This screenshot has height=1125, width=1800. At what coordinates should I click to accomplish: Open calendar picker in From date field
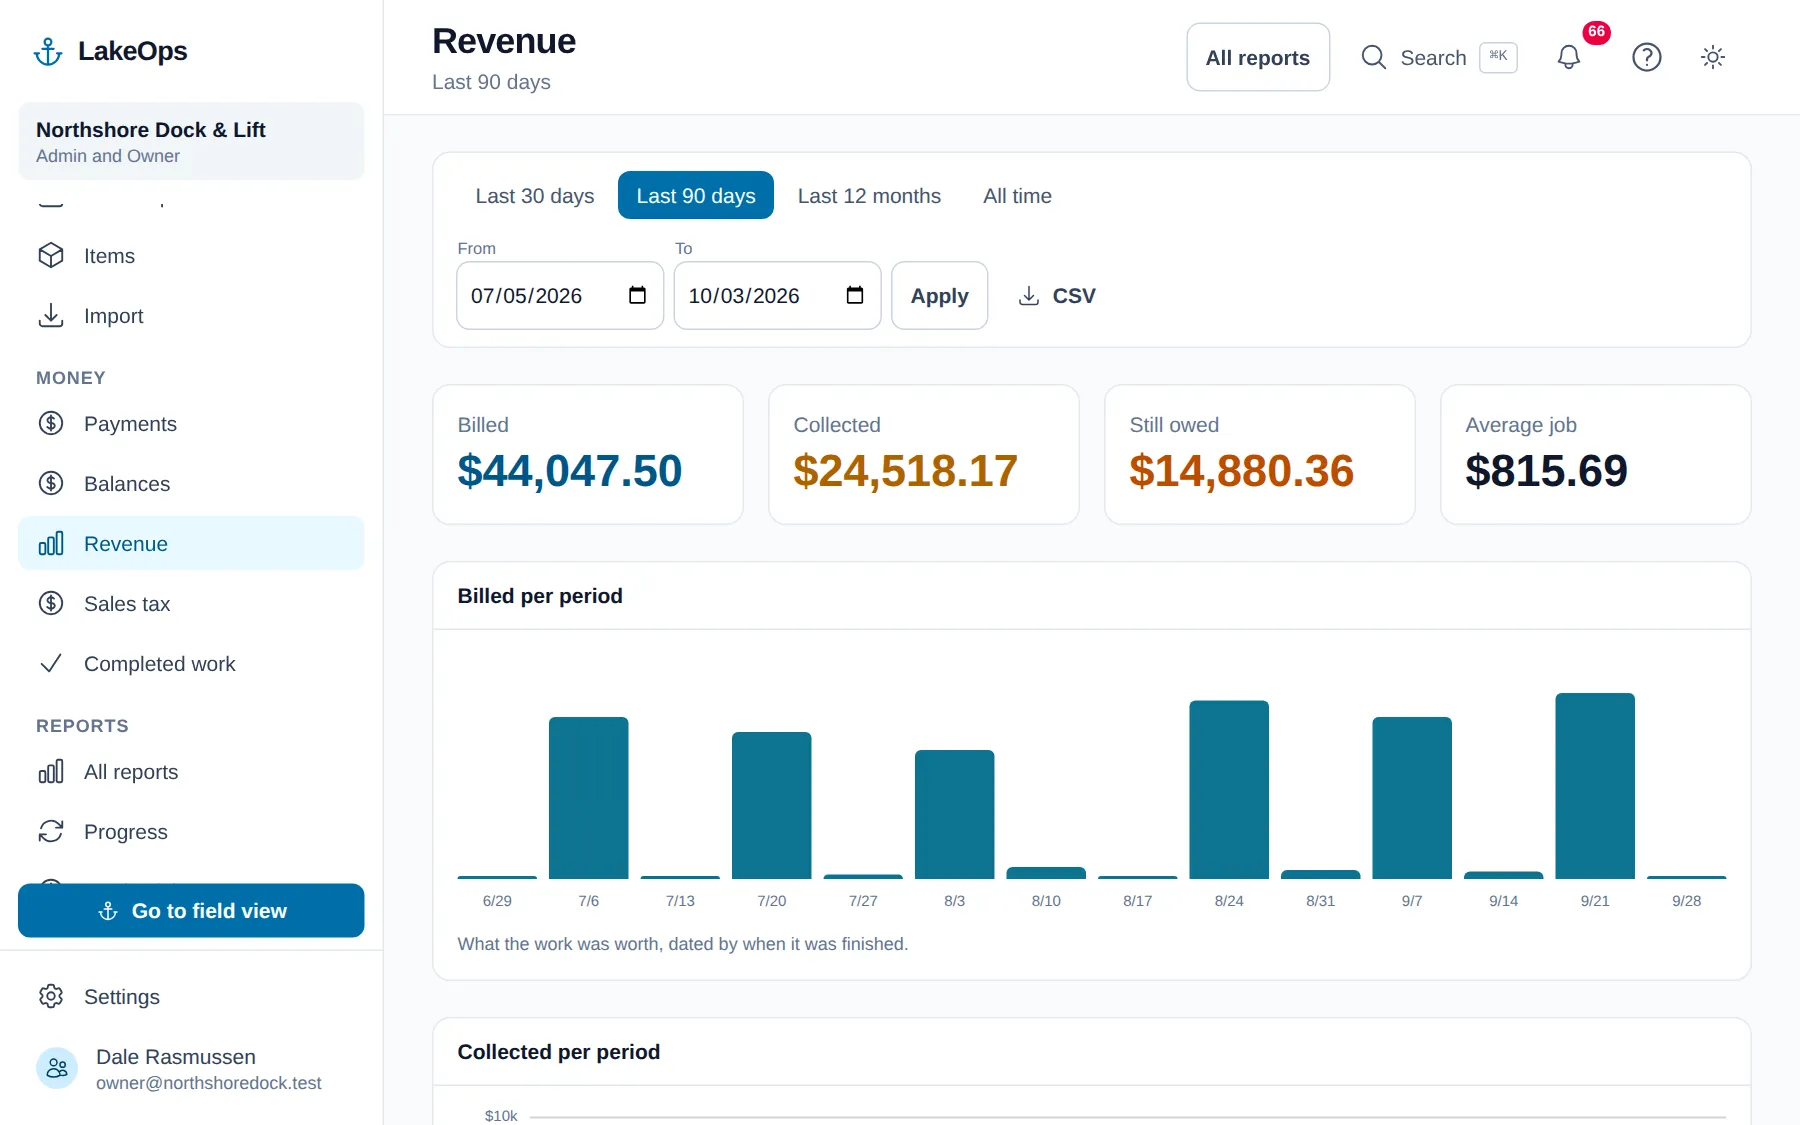tap(637, 295)
